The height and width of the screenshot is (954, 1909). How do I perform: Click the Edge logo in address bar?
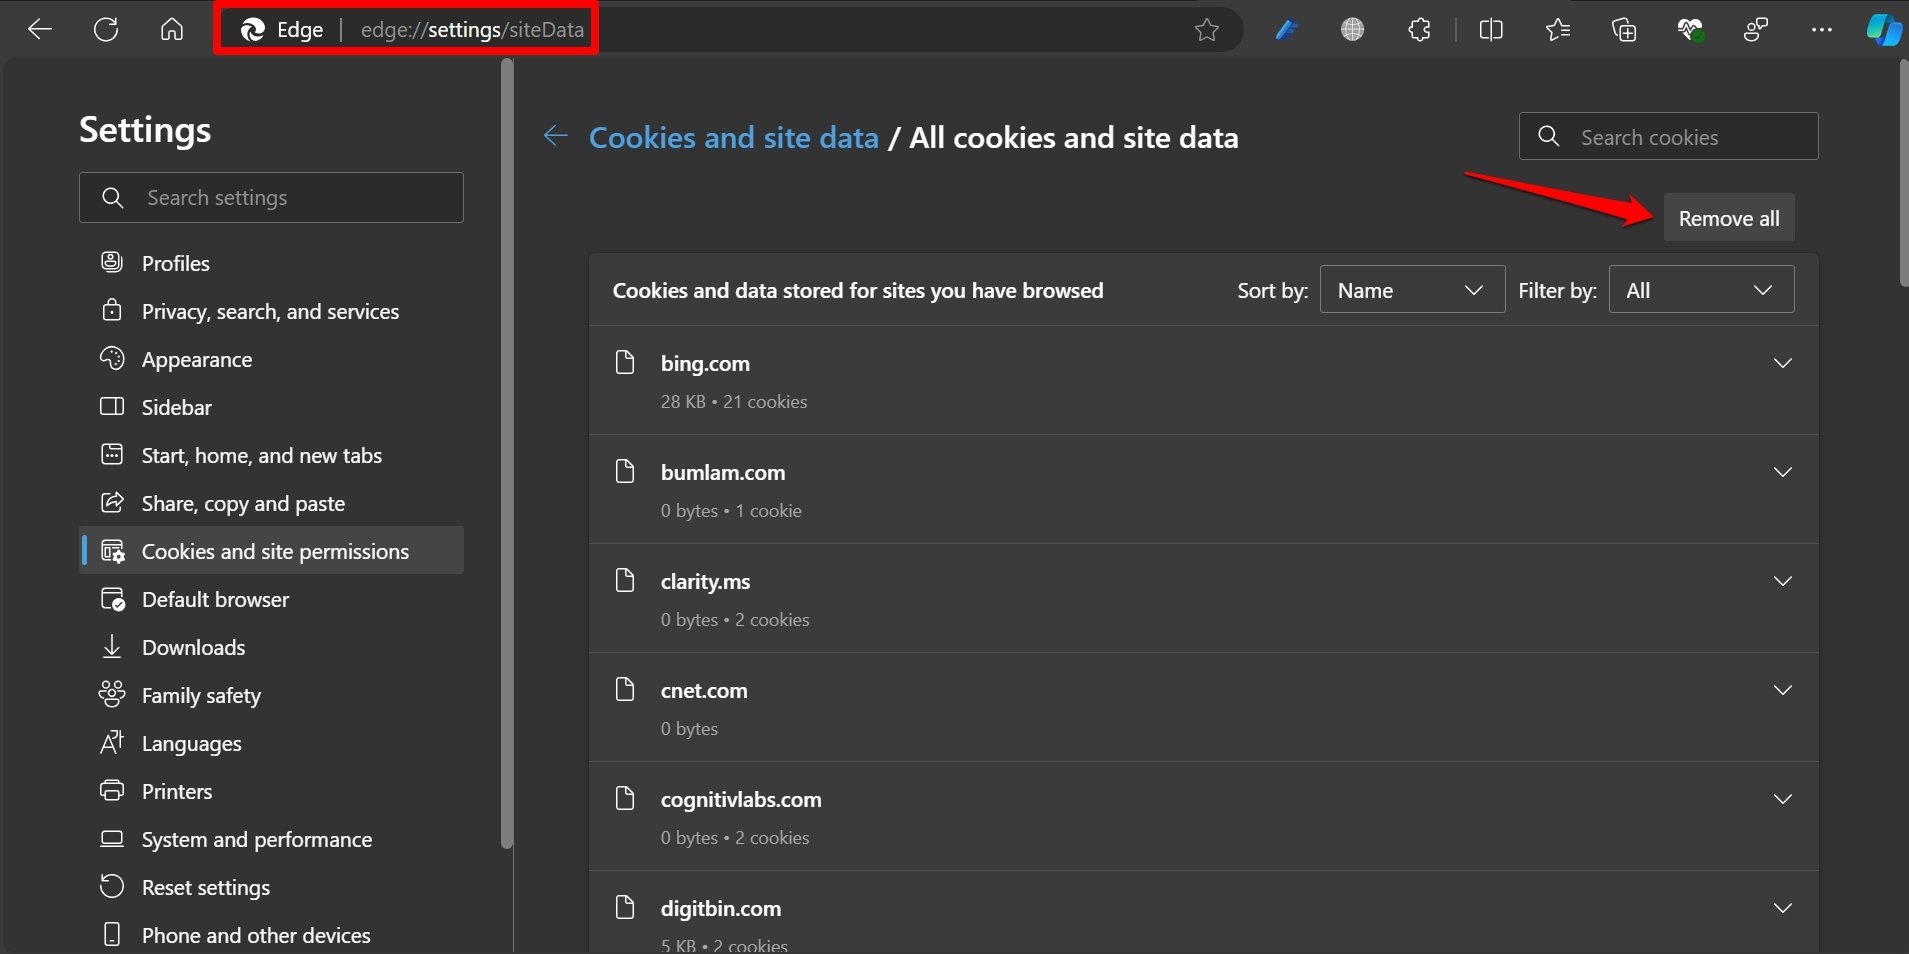click(x=252, y=30)
